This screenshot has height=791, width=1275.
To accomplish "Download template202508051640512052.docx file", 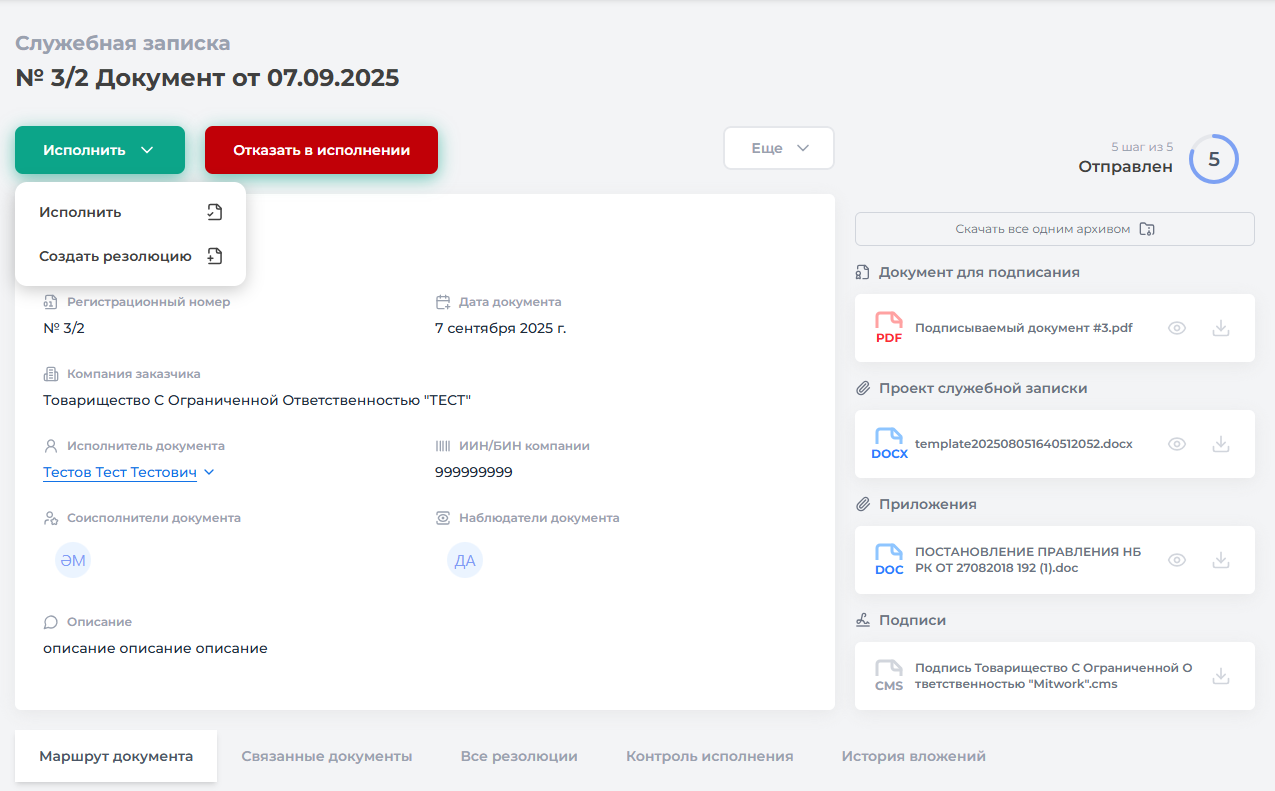I will point(1220,444).
